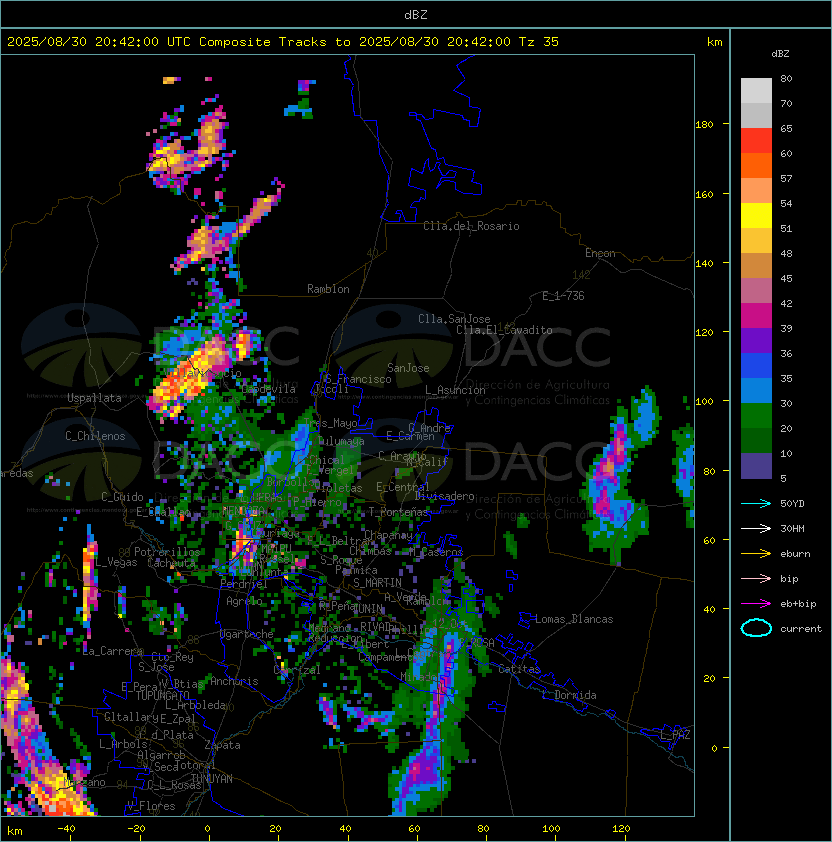Viewport: 832px width, 842px height.
Task: Click the 'SanJose' label below Clla.SanJose
Action: pos(408,368)
